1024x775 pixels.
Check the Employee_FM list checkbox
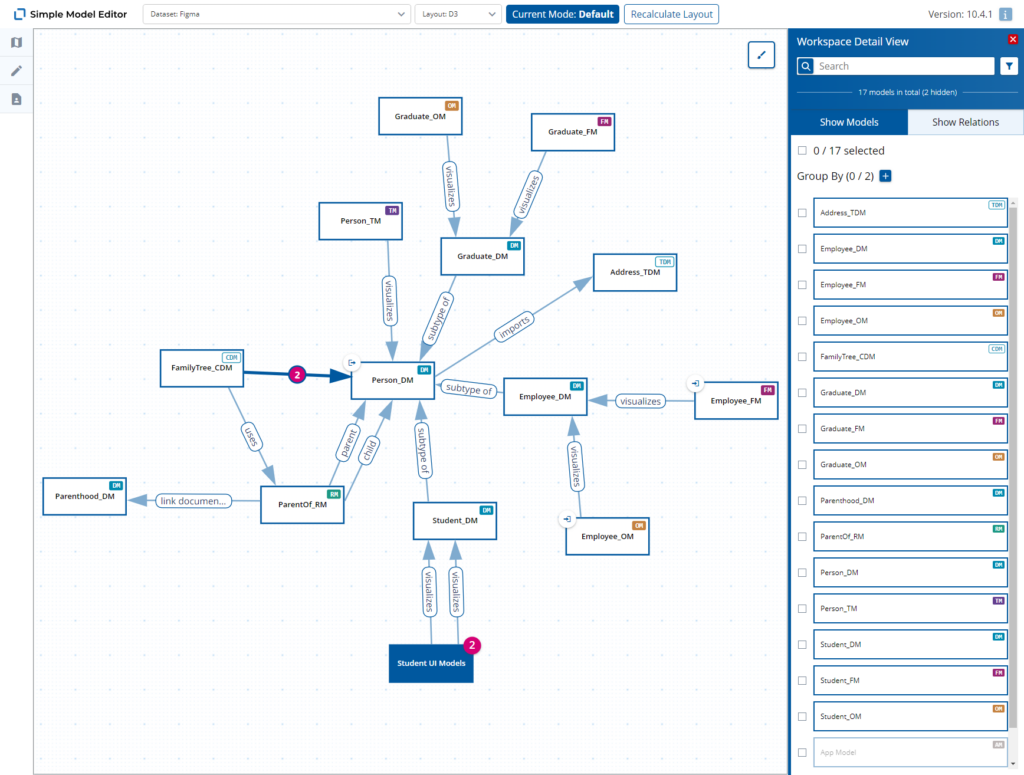[802, 285]
